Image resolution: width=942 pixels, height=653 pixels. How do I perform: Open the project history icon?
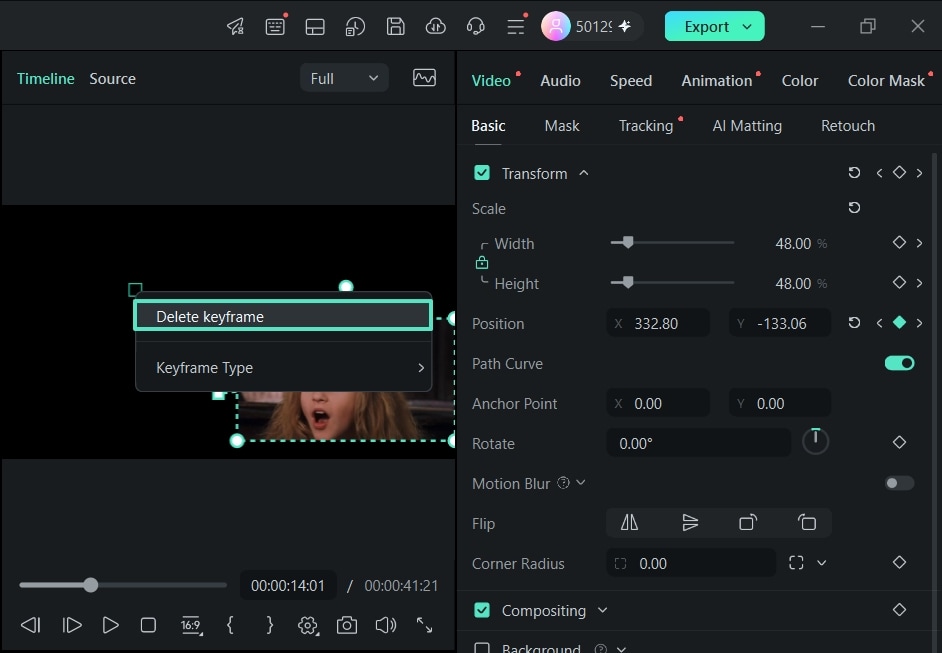(x=355, y=26)
